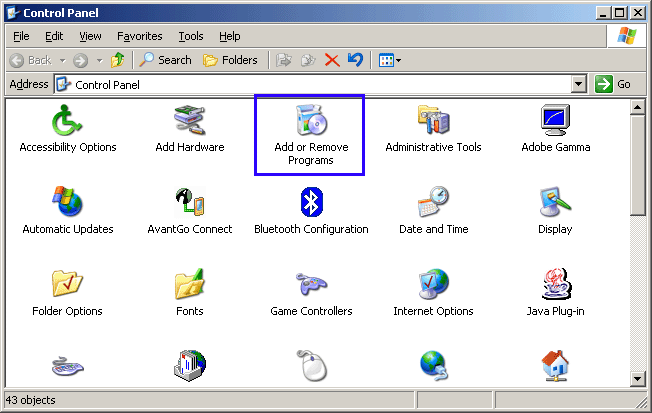652x413 pixels.
Task: Expand the Back history dropdown arrow
Action: 63,61
